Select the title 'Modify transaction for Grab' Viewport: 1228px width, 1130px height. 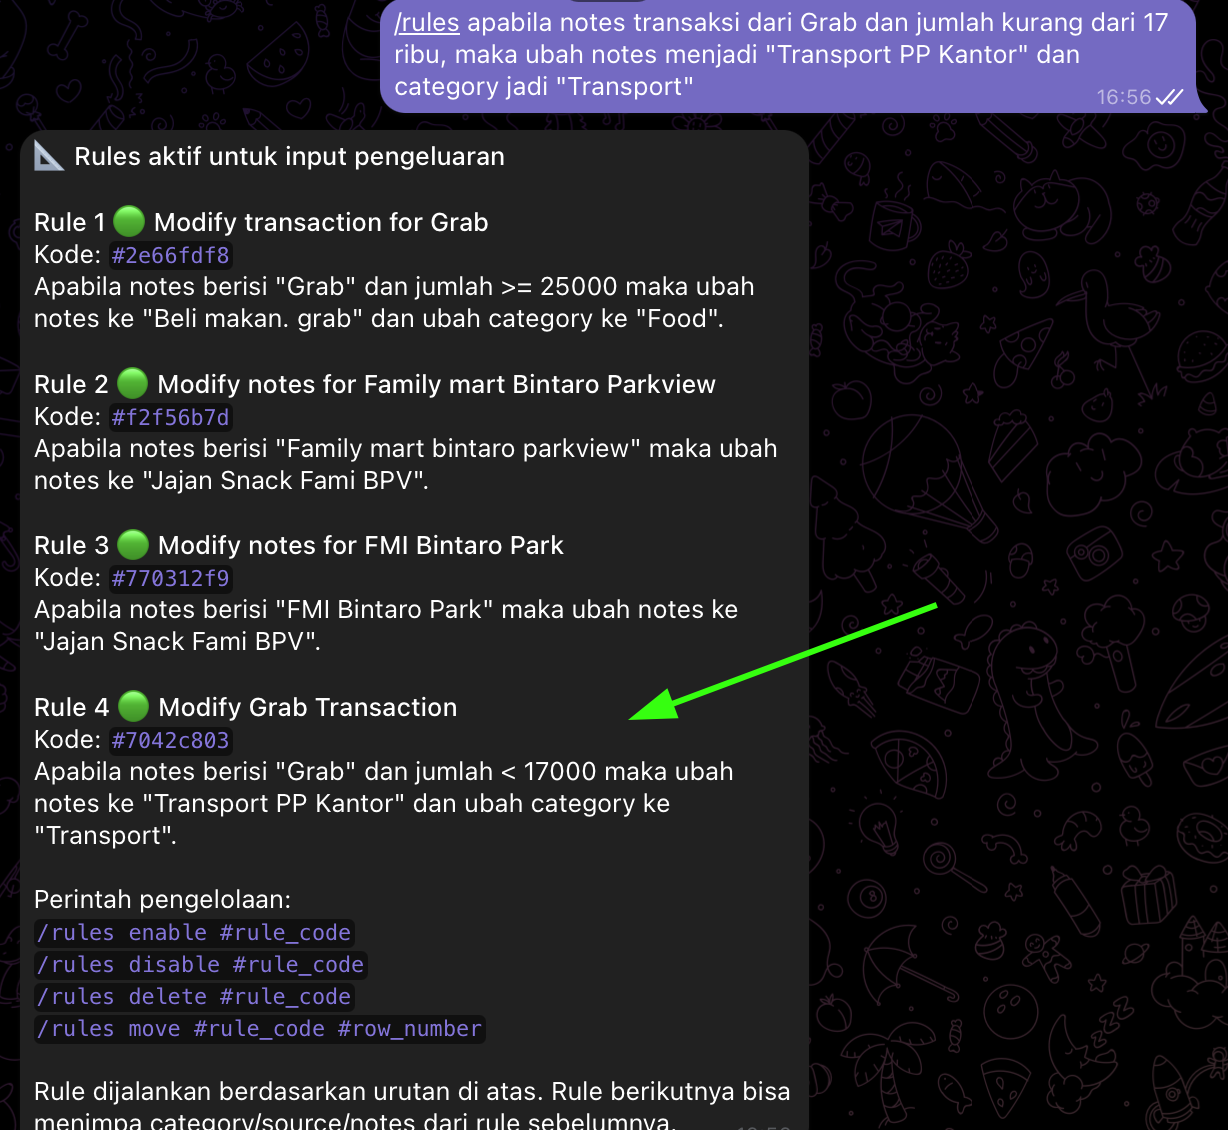(321, 222)
